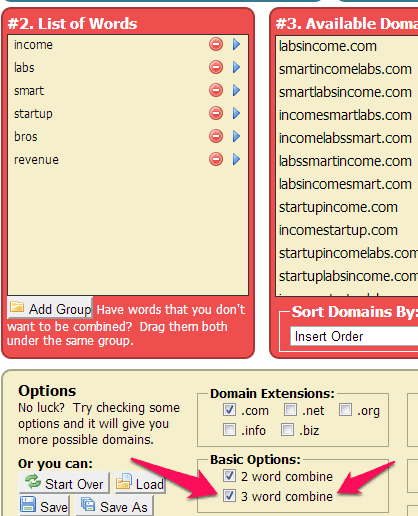Select domain labsincome.com
418x516 pixels.
pyautogui.click(x=328, y=46)
